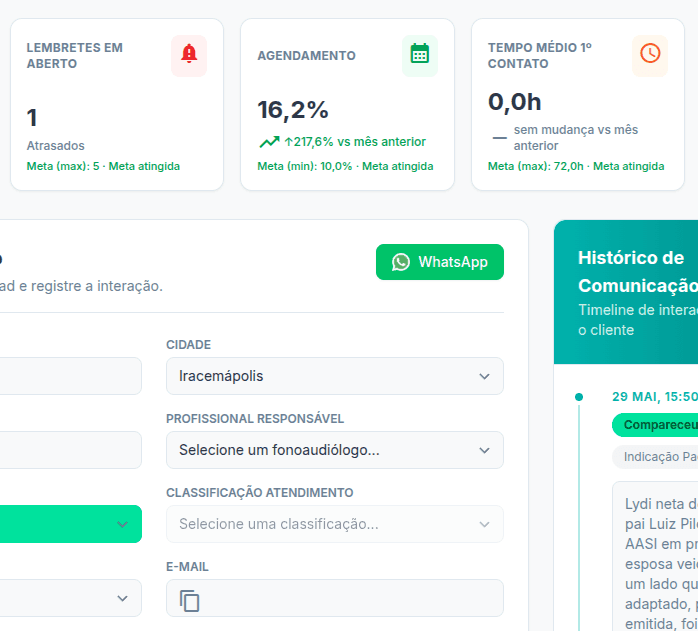Click the Lydi neta note text box
The width and height of the screenshot is (698, 631).
[655, 556]
